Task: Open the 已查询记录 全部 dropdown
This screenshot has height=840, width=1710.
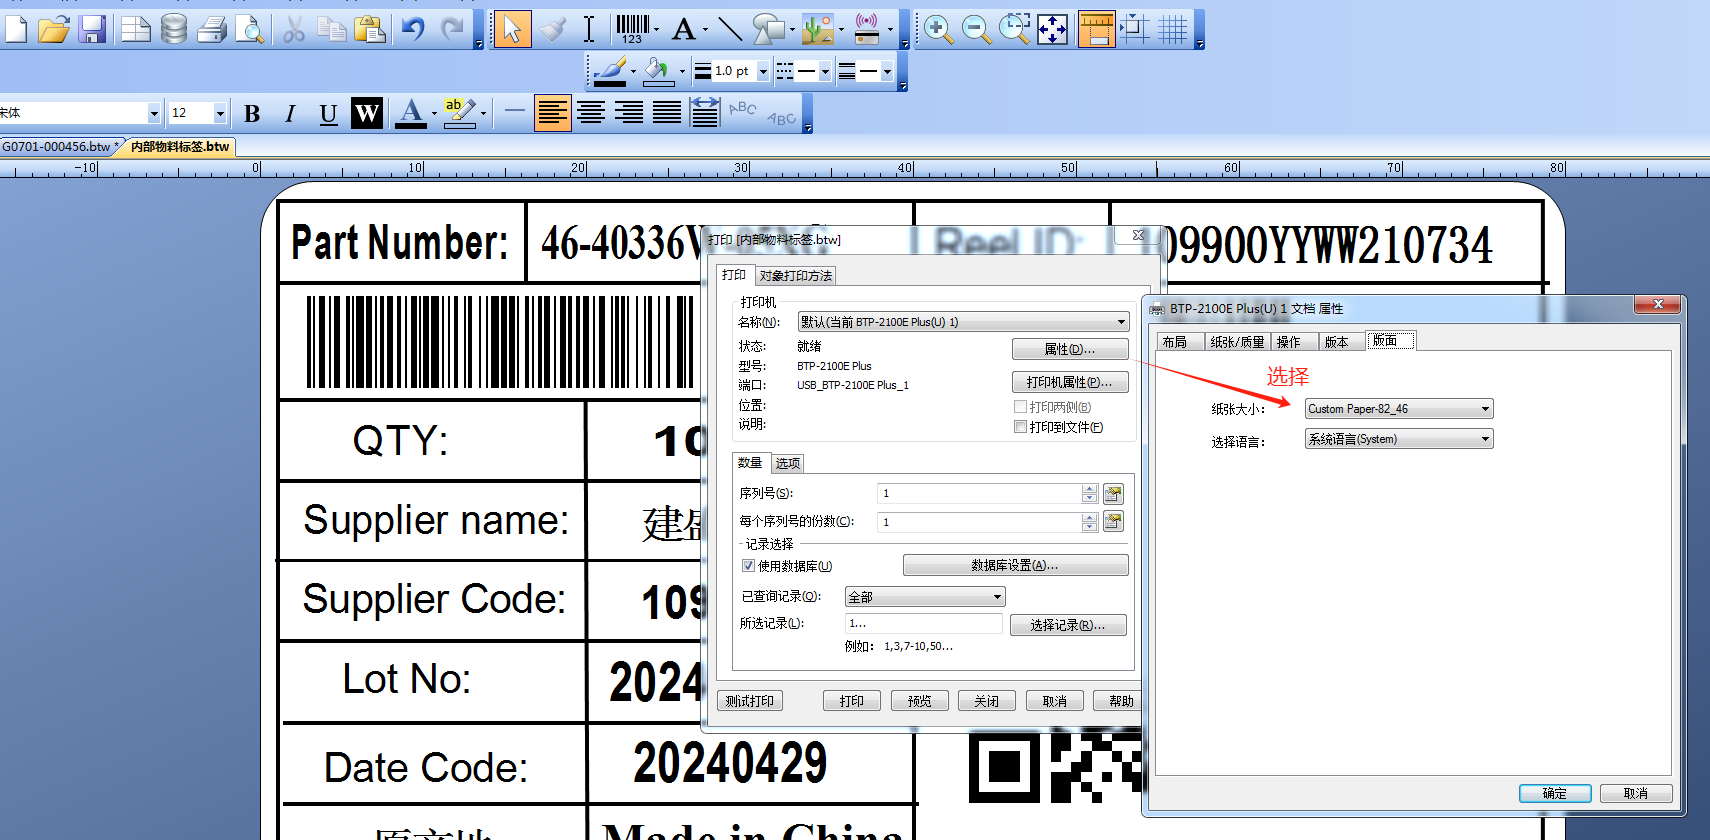Action: click(924, 597)
